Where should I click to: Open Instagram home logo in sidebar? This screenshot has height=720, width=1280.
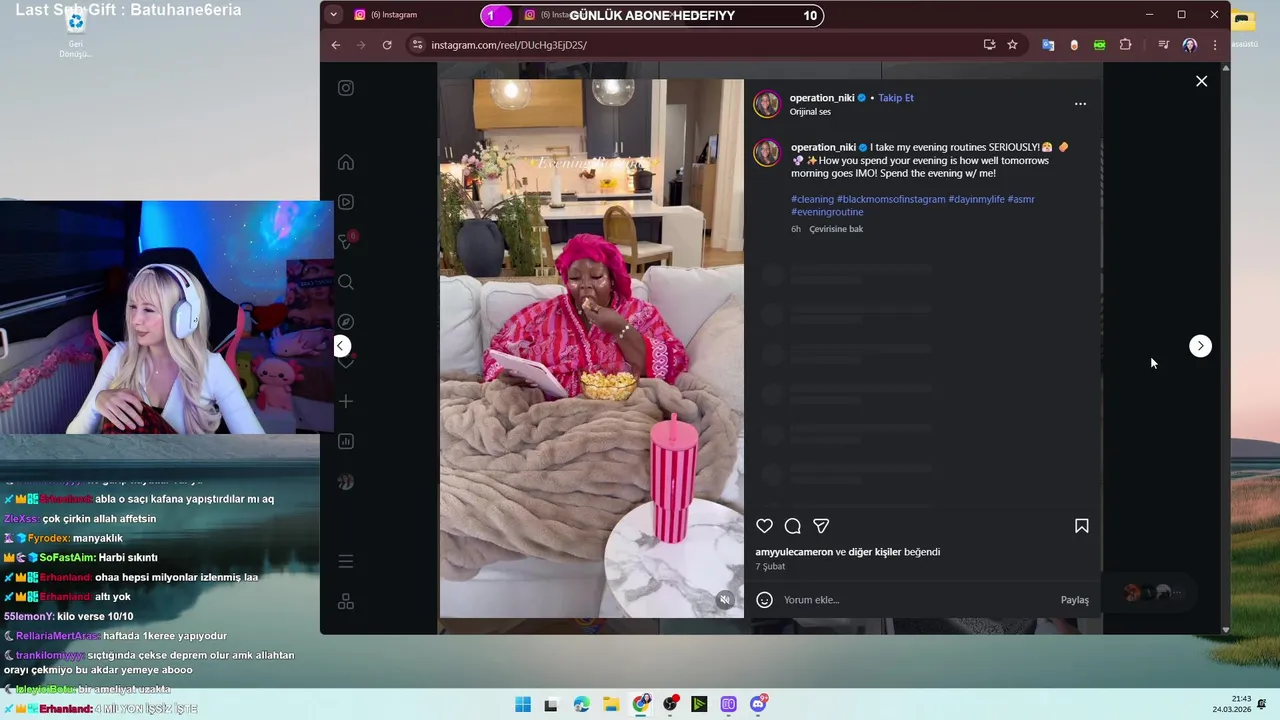click(x=346, y=88)
